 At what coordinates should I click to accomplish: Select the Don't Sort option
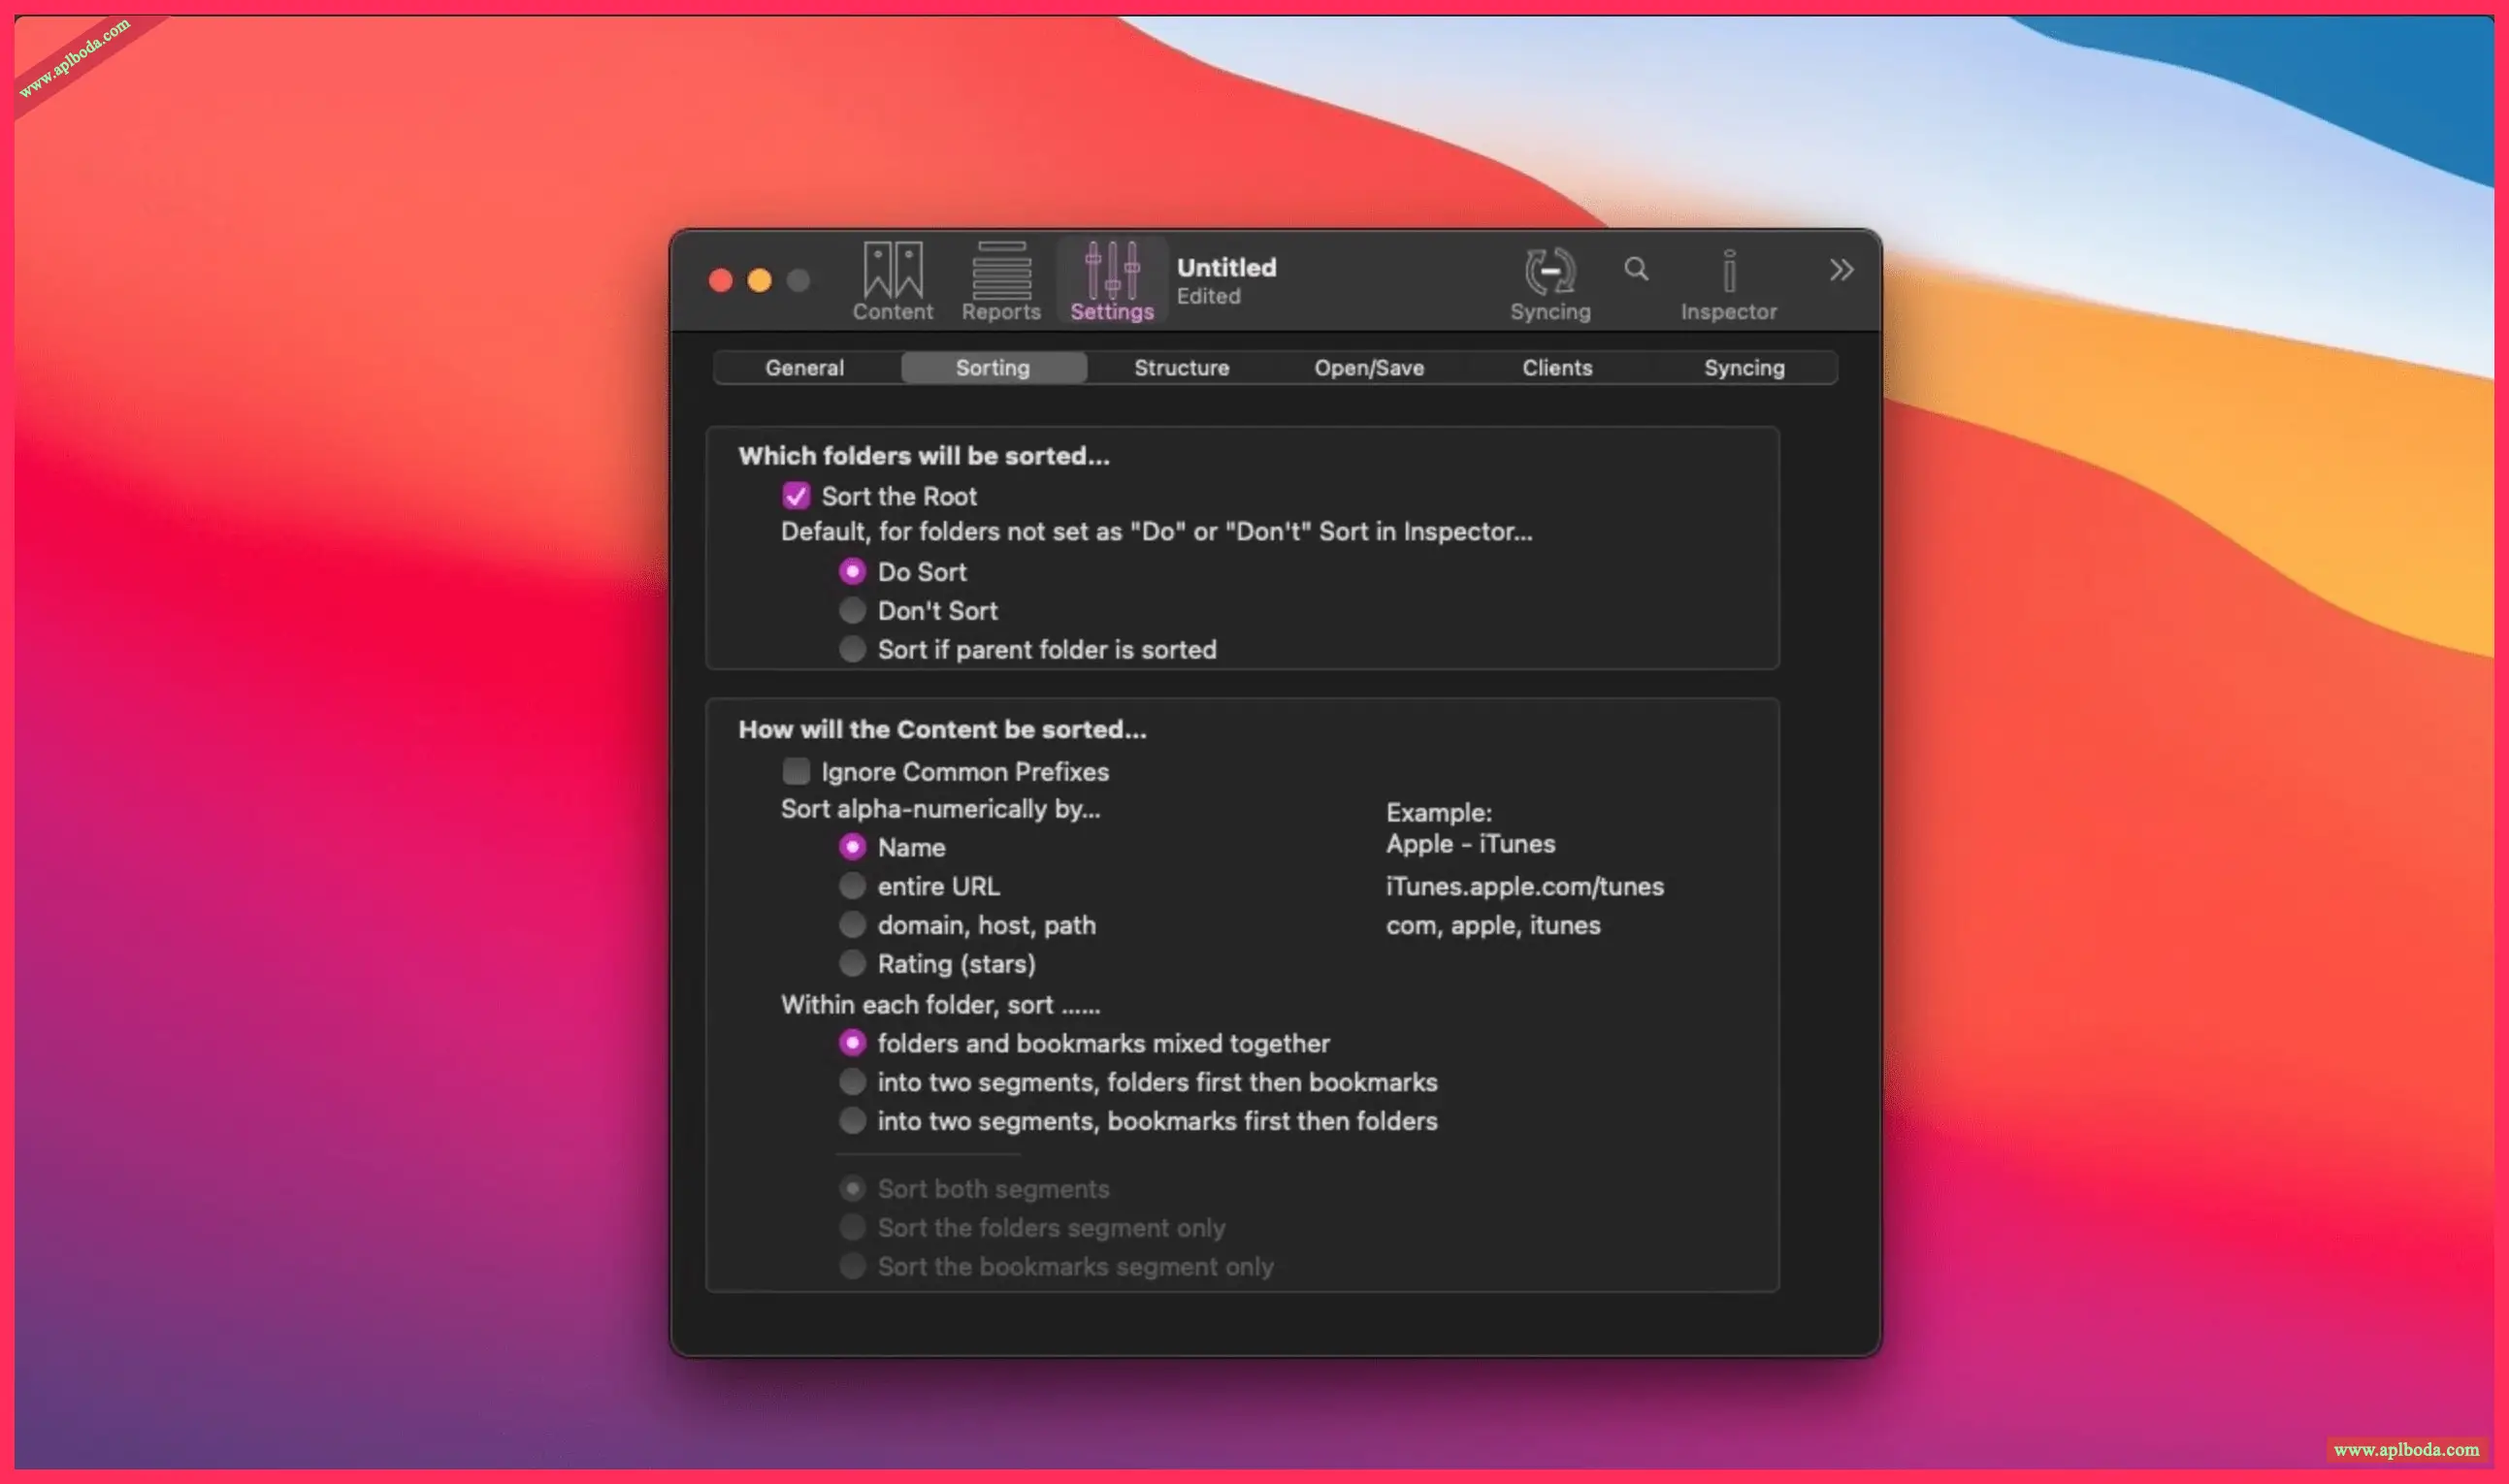(x=852, y=610)
